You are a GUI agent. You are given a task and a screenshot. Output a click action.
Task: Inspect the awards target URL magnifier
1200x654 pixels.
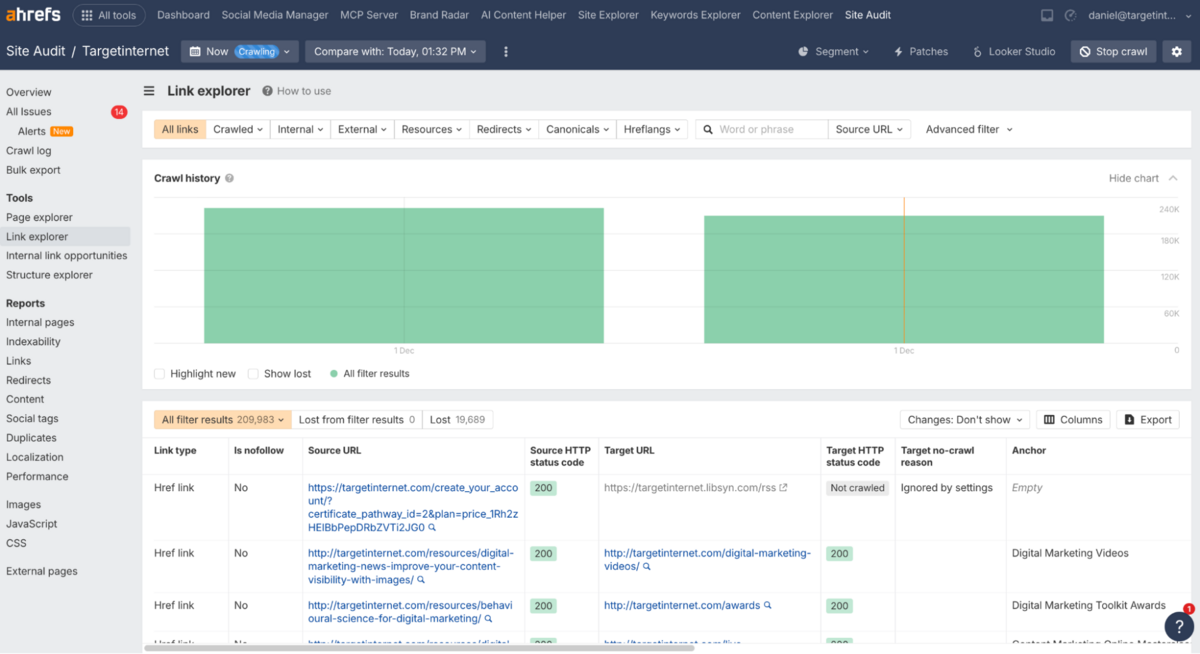(768, 605)
